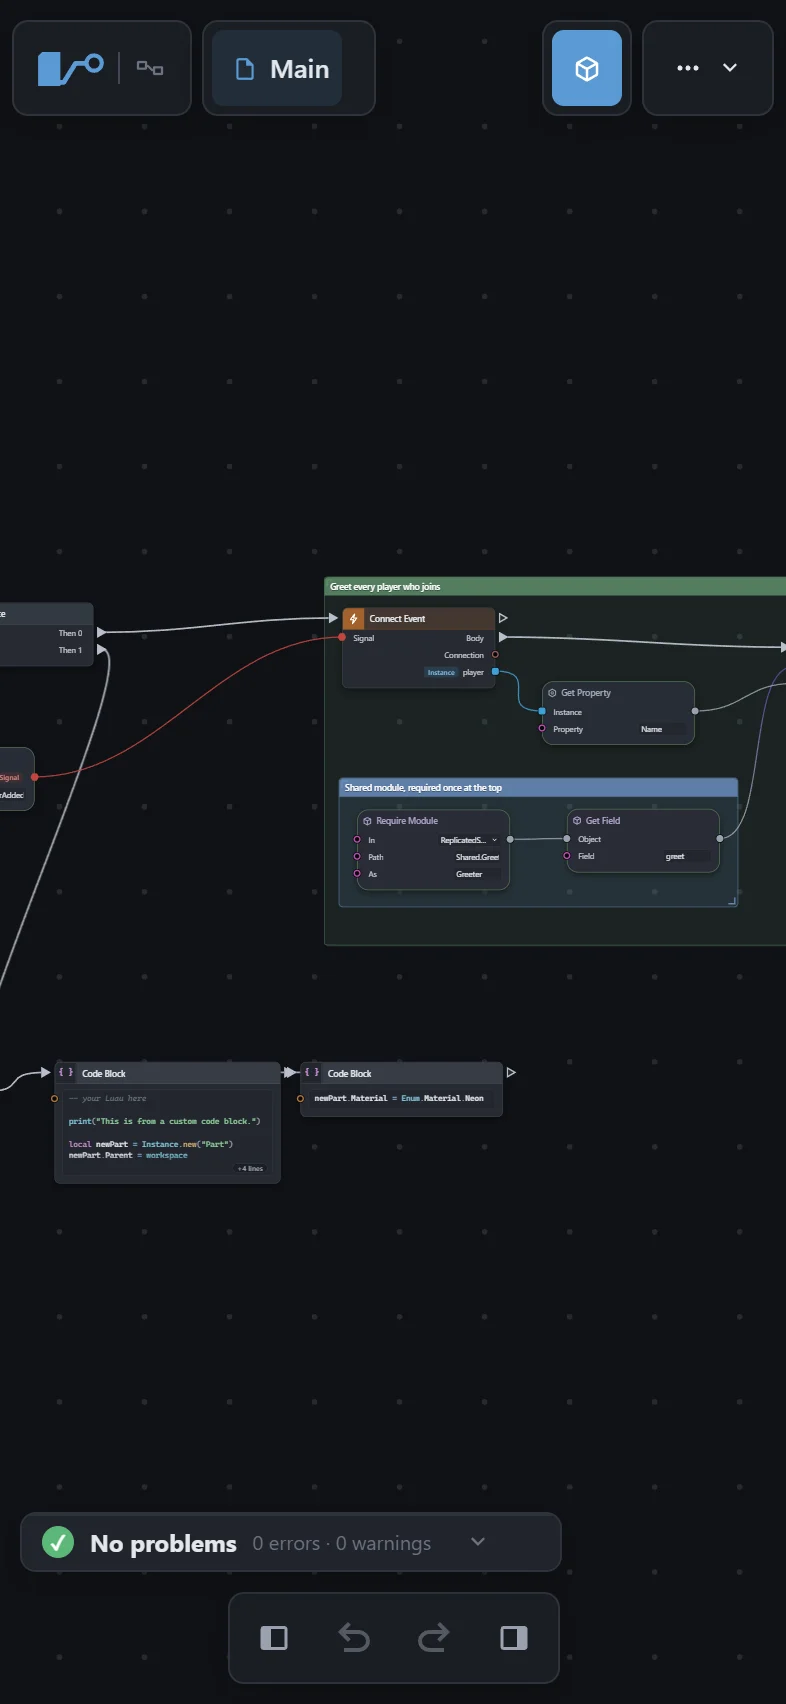Click the Then 0 output arrow
The width and height of the screenshot is (786, 1704).
tap(101, 632)
